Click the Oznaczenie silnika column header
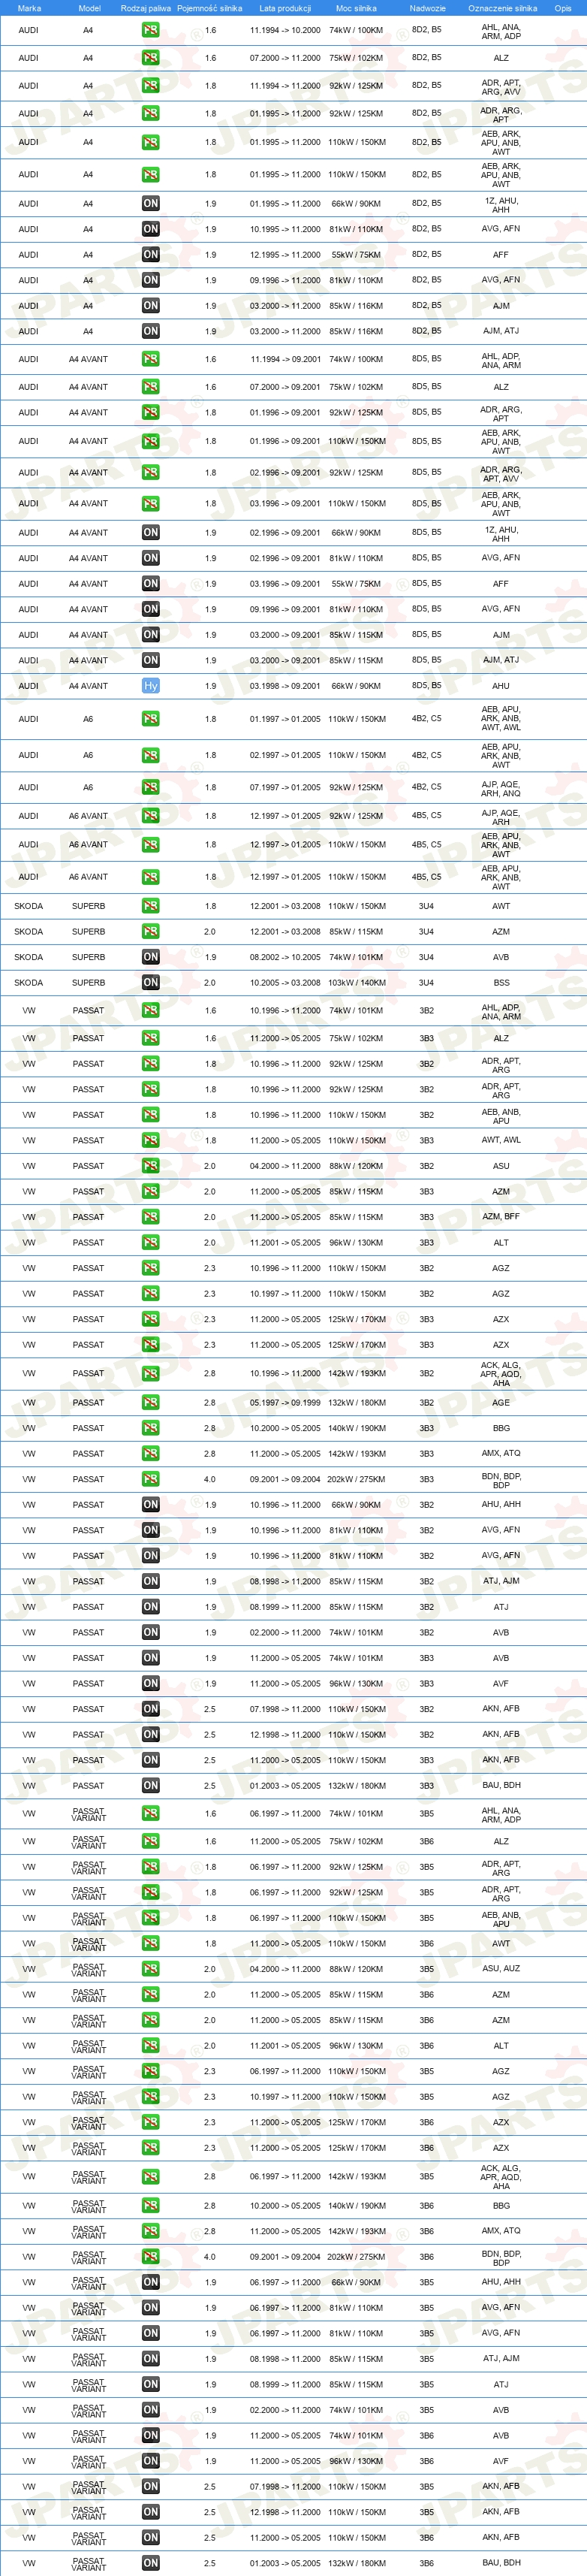 click(x=502, y=8)
